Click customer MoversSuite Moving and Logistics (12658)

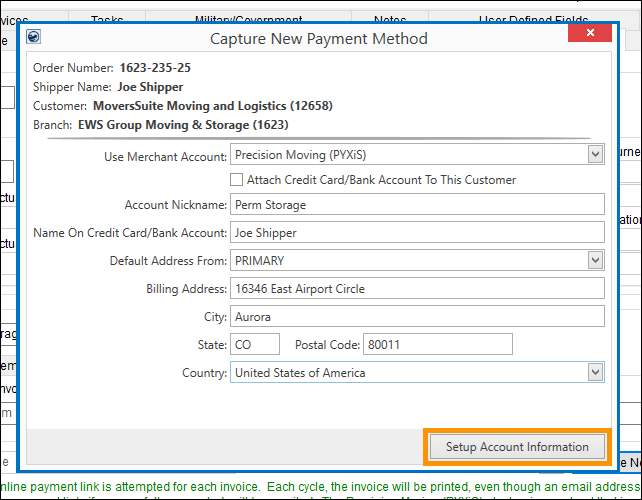pos(213,106)
